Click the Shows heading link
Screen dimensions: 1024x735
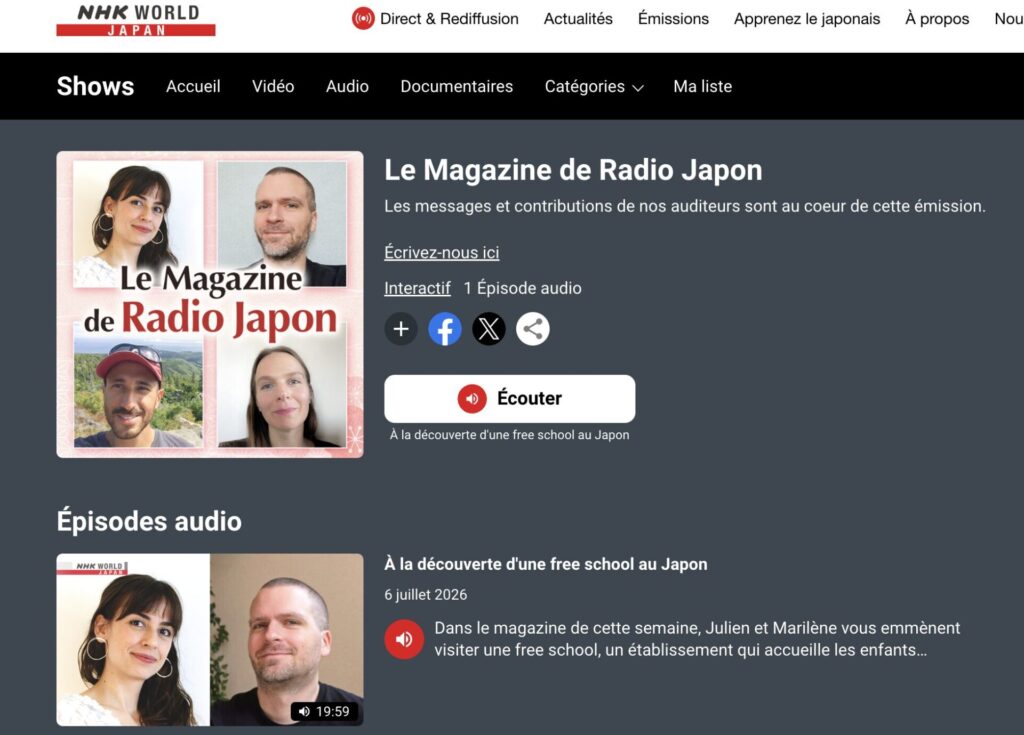pyautogui.click(x=95, y=86)
